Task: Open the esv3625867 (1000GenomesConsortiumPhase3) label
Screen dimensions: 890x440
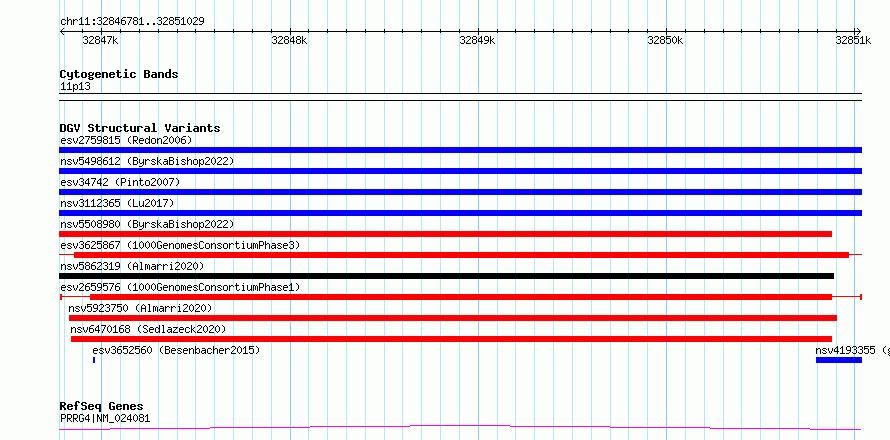Action: tap(180, 245)
